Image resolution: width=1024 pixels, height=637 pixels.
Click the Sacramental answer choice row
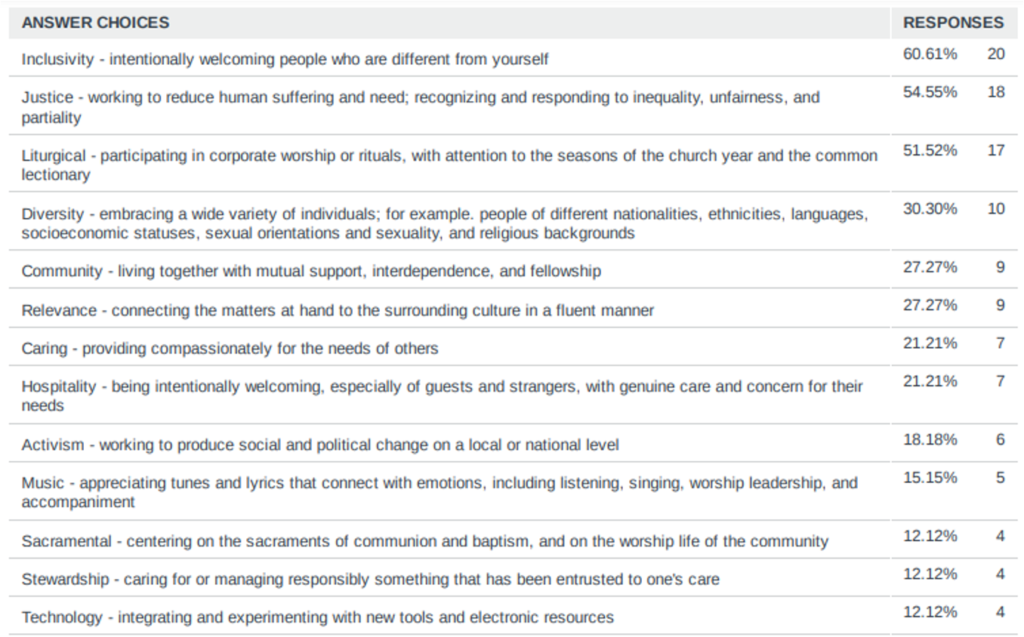(x=425, y=541)
